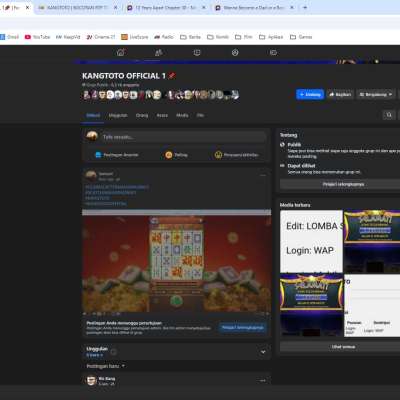Search within the group using magnifier icon
400x400 pixels.
tap(389, 115)
